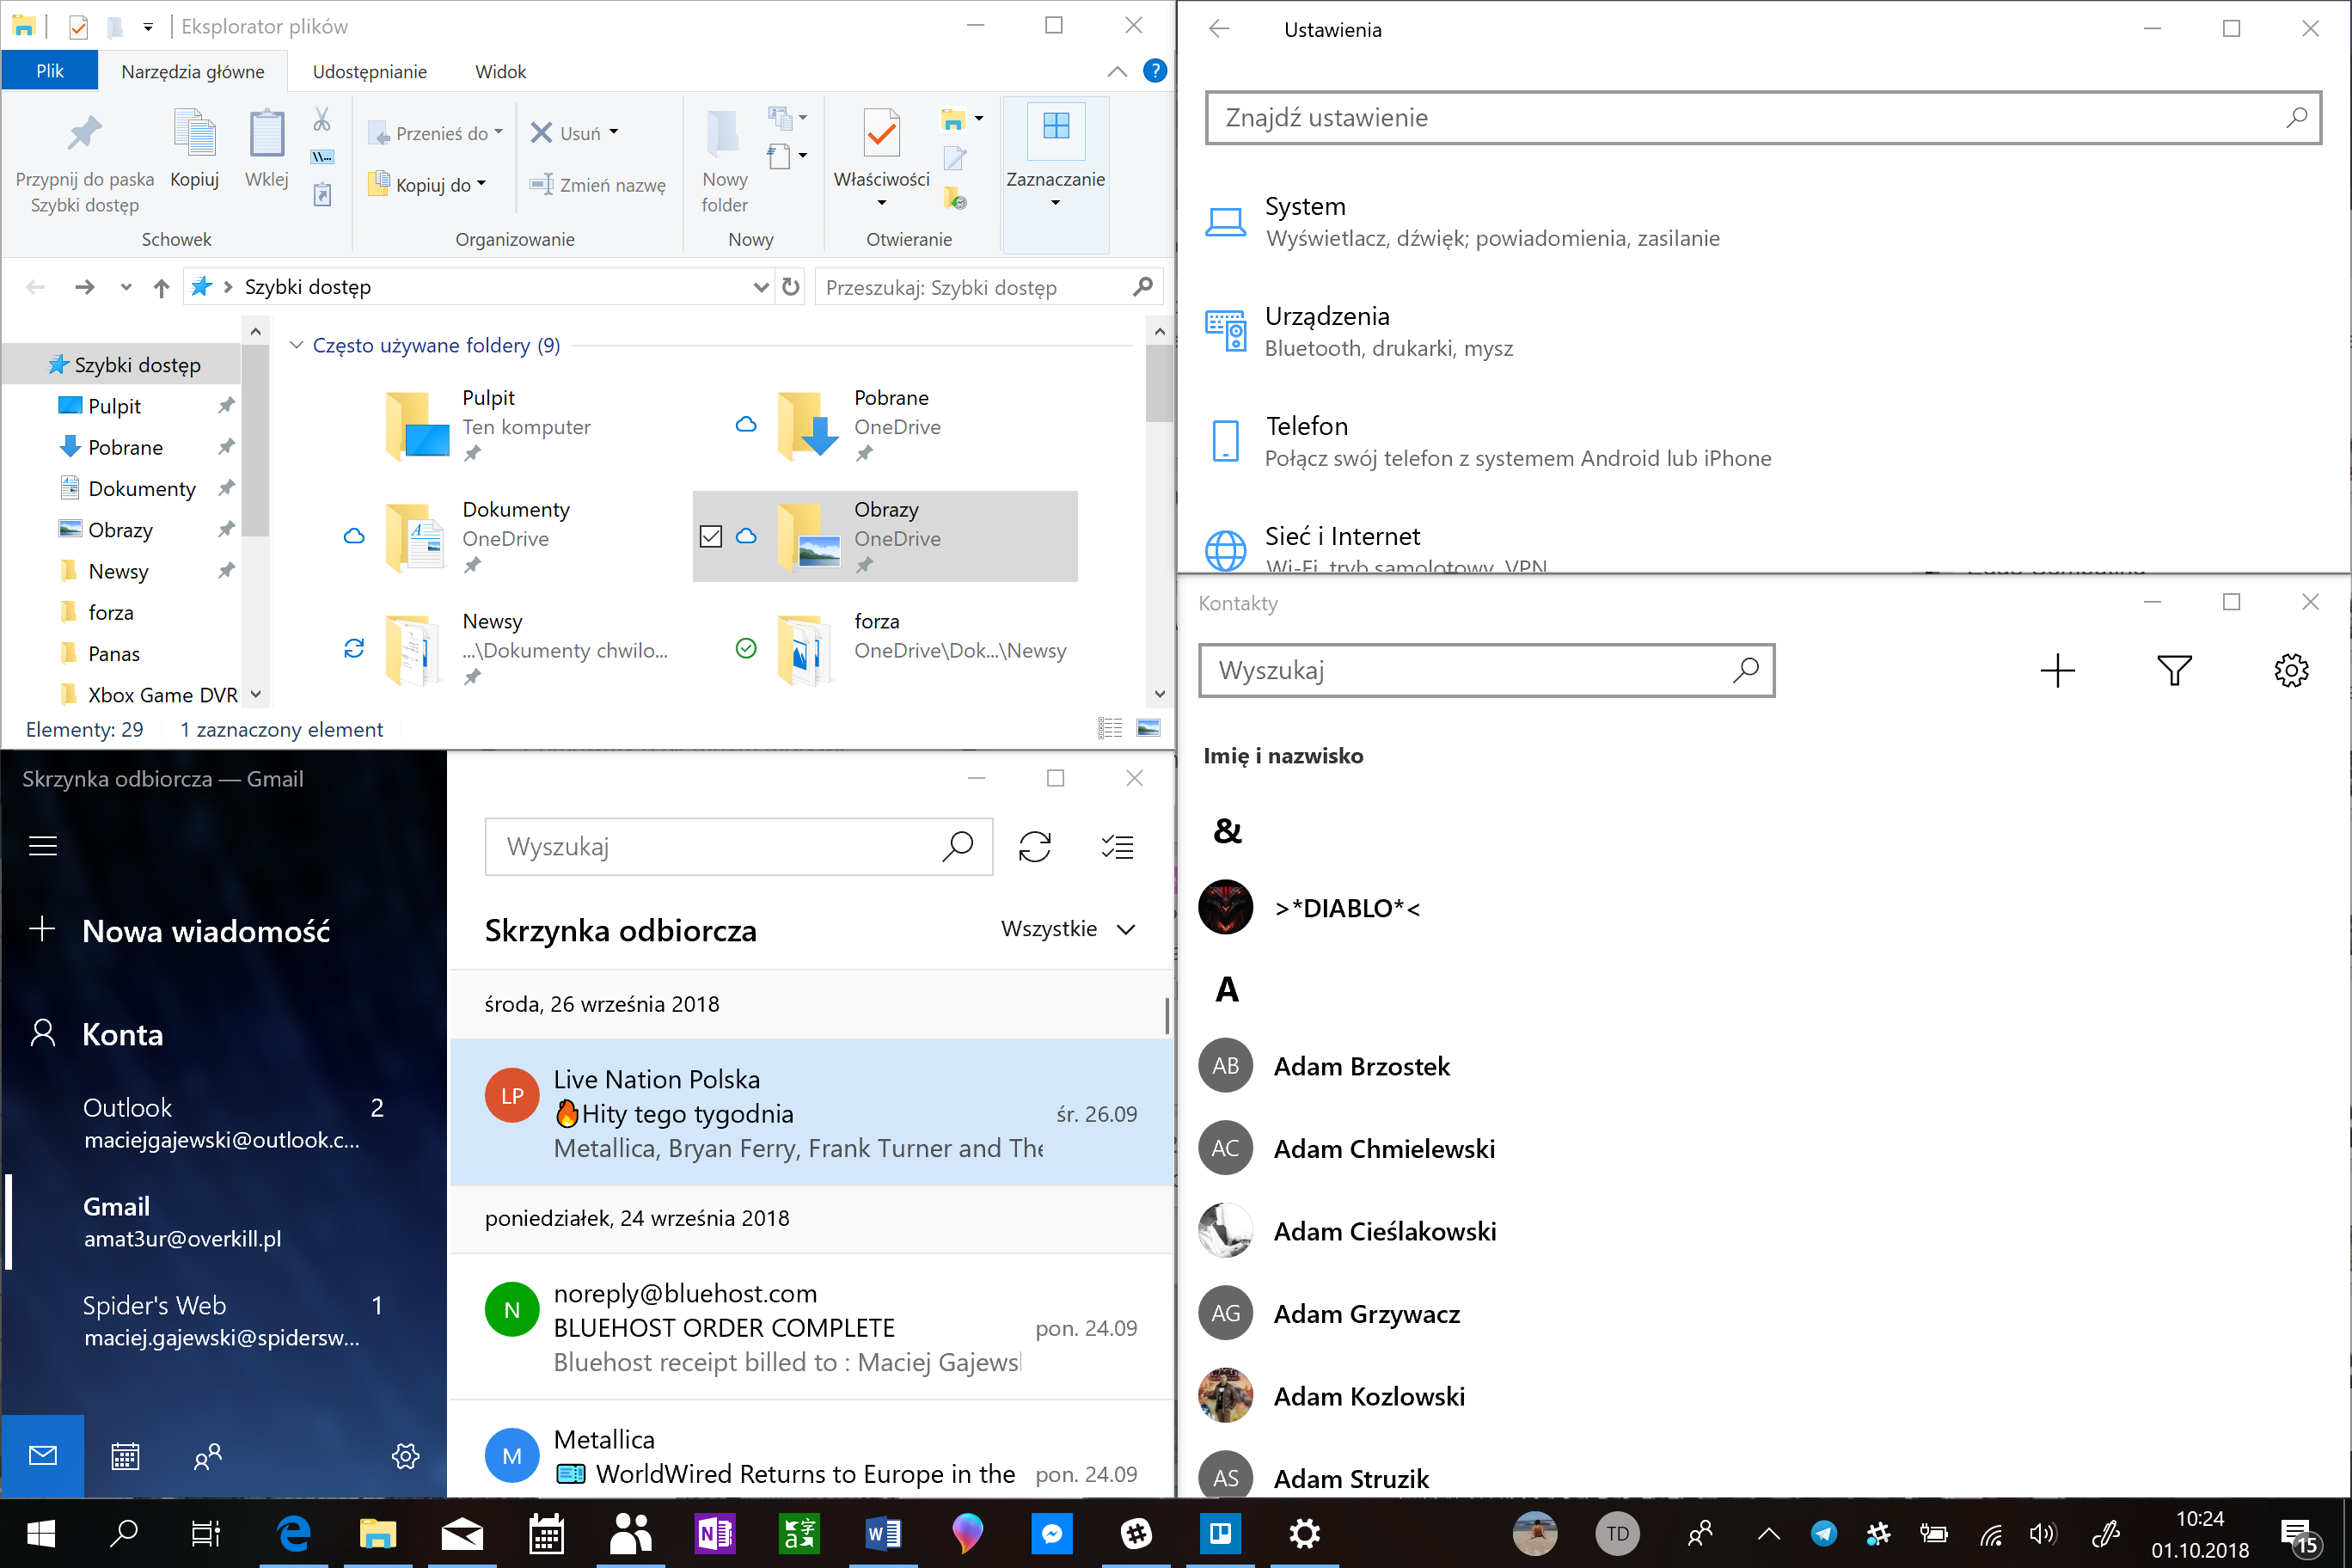The image size is (2352, 1568).
Task: Collapse the Explorer ribbon
Action: (x=1117, y=71)
